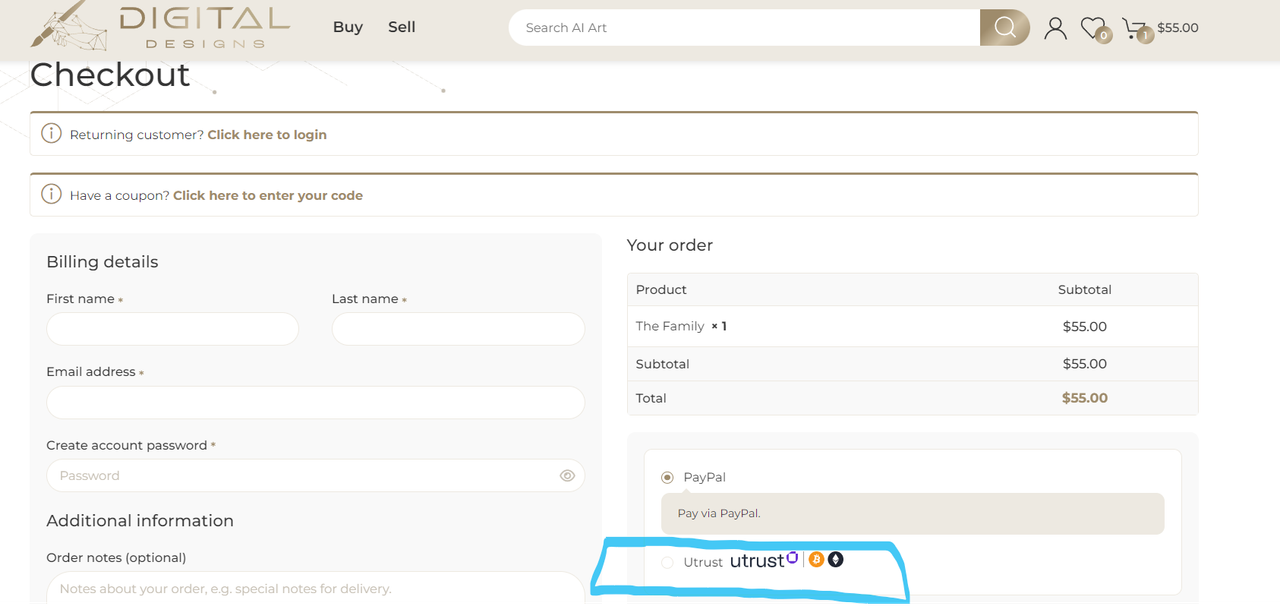Image resolution: width=1280 pixels, height=610 pixels.
Task: Click the wishlist count badge
Action: (1103, 36)
